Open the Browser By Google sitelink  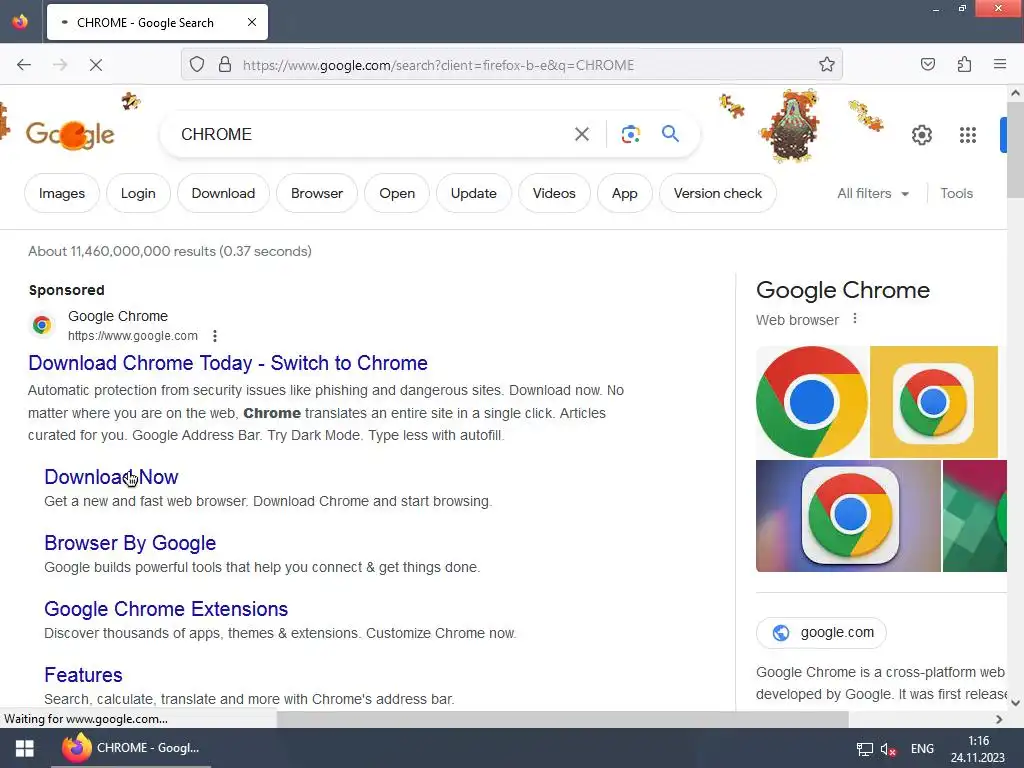pyautogui.click(x=130, y=543)
